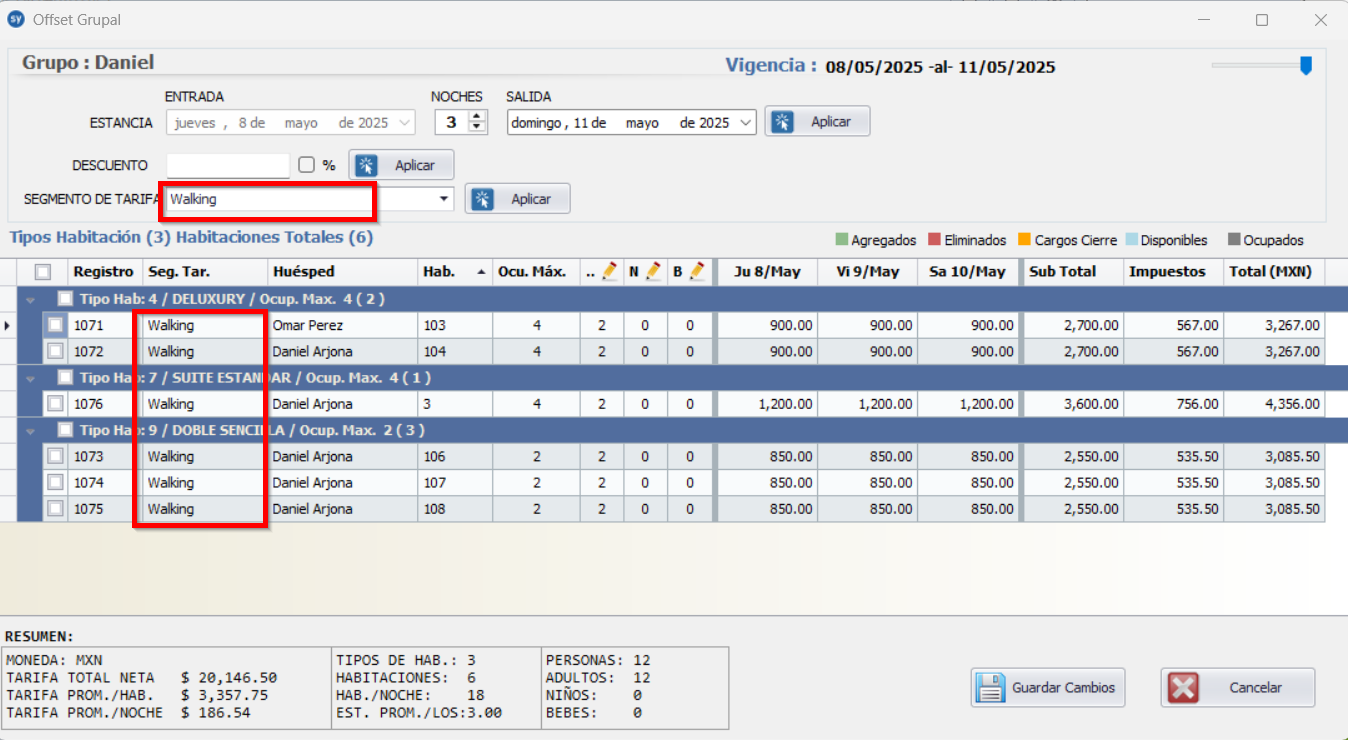Click the red X icon on Cancelar
This screenshot has width=1348, height=740.
[x=1183, y=688]
